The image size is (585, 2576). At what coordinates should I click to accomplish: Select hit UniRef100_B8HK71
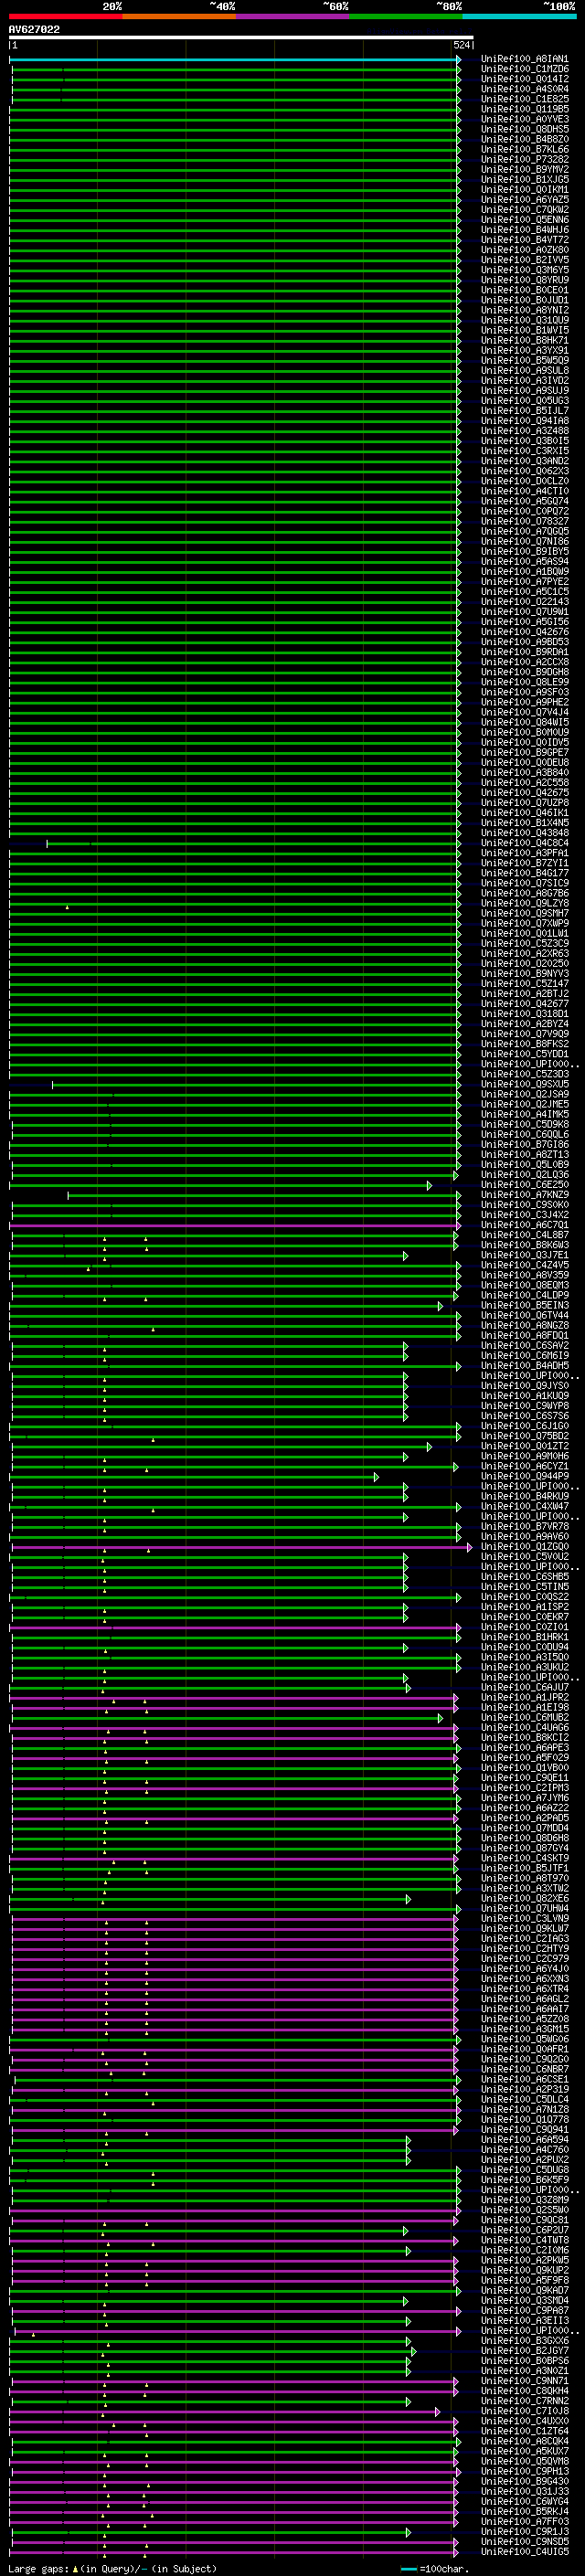(x=525, y=340)
